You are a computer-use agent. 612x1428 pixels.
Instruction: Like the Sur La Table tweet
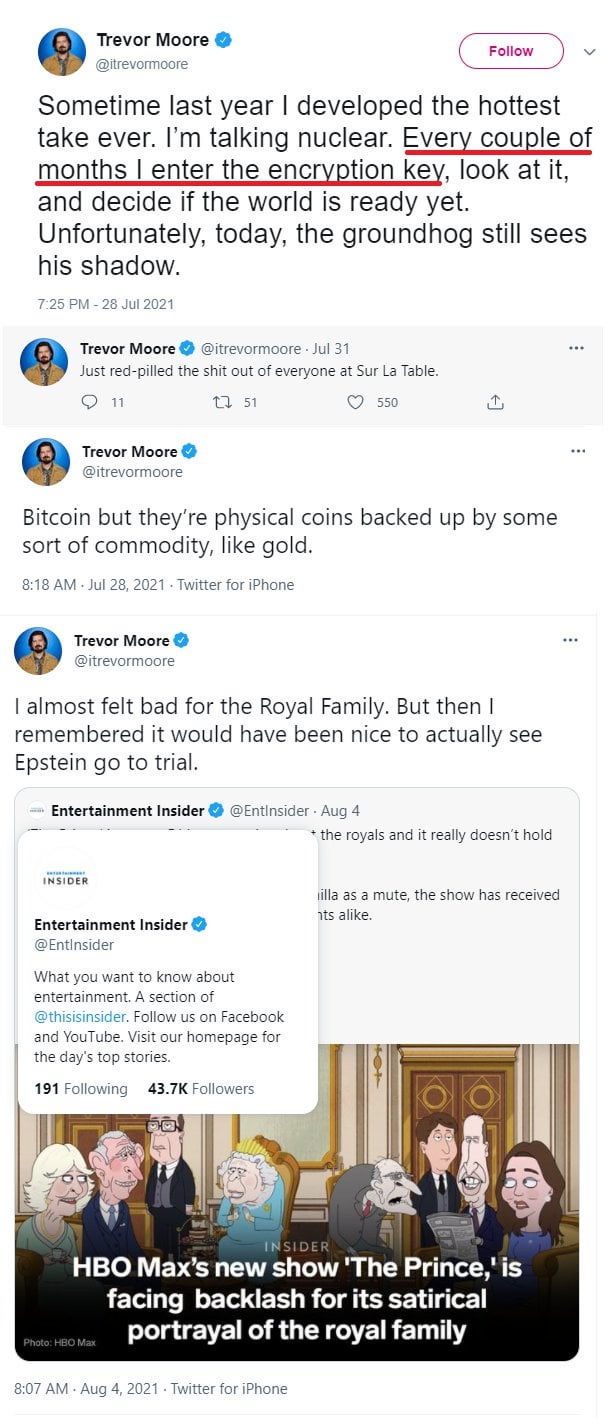click(x=355, y=402)
